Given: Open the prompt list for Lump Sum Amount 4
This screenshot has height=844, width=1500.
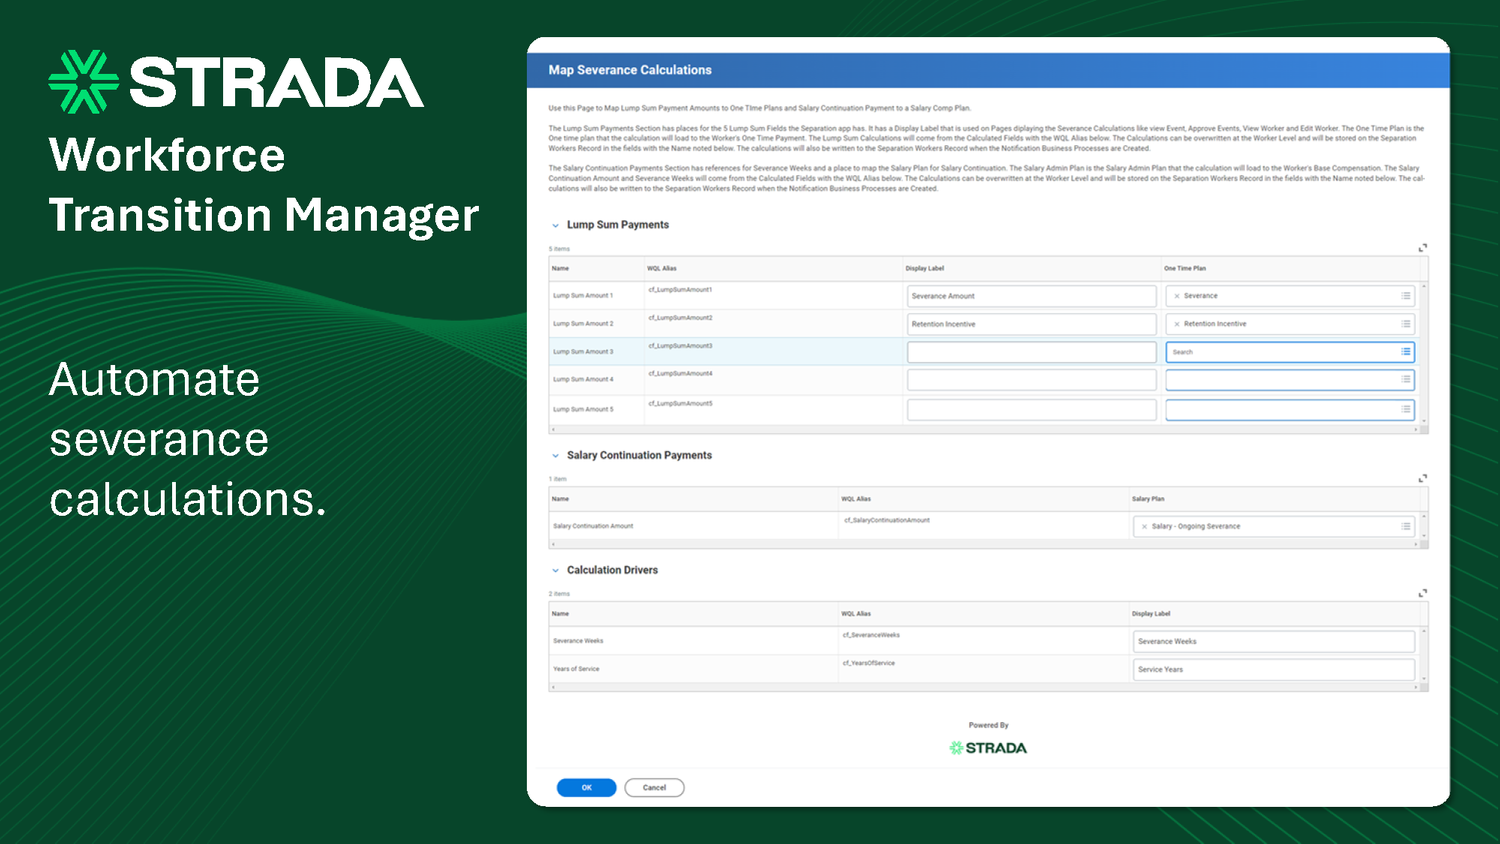Looking at the screenshot, I should click(x=1404, y=380).
